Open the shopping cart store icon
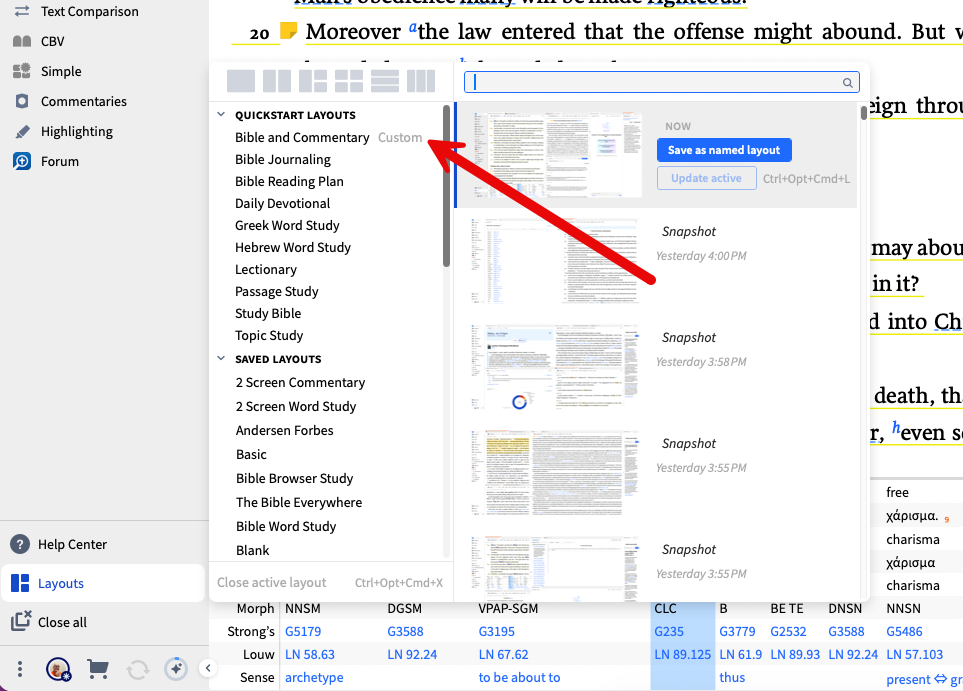This screenshot has height=691, width=963. click(x=98, y=669)
